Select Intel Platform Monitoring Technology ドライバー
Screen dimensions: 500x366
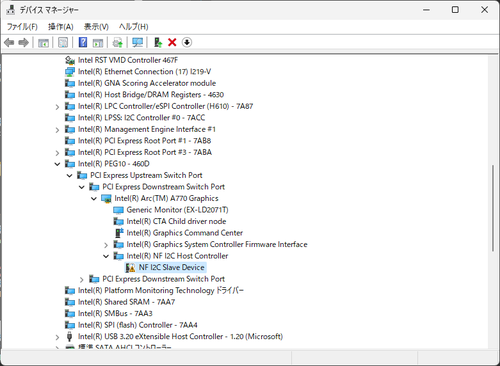point(161,290)
